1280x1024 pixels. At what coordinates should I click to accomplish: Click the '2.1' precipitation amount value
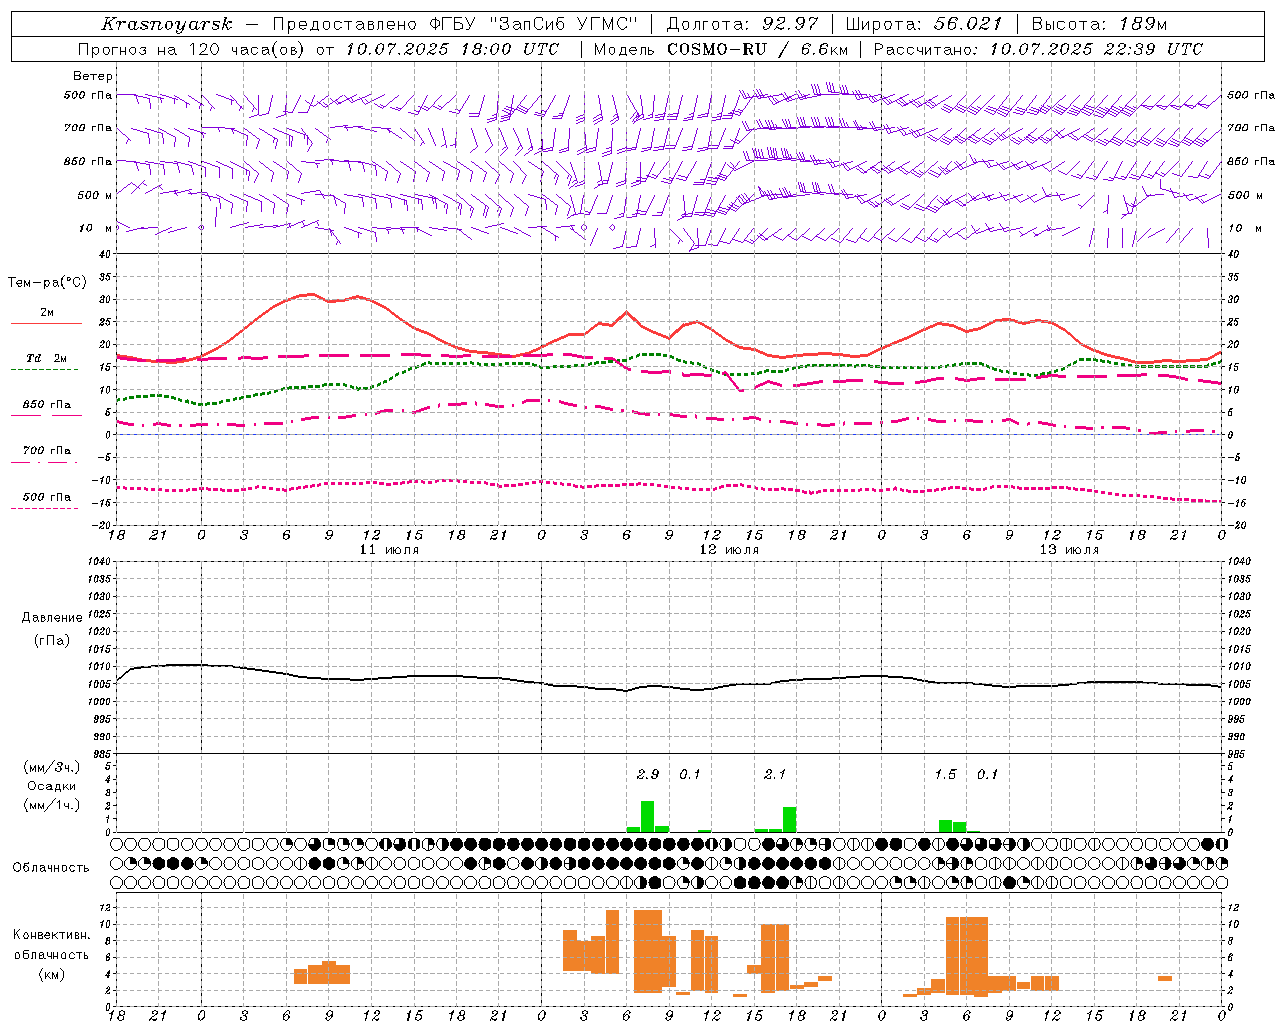[775, 774]
